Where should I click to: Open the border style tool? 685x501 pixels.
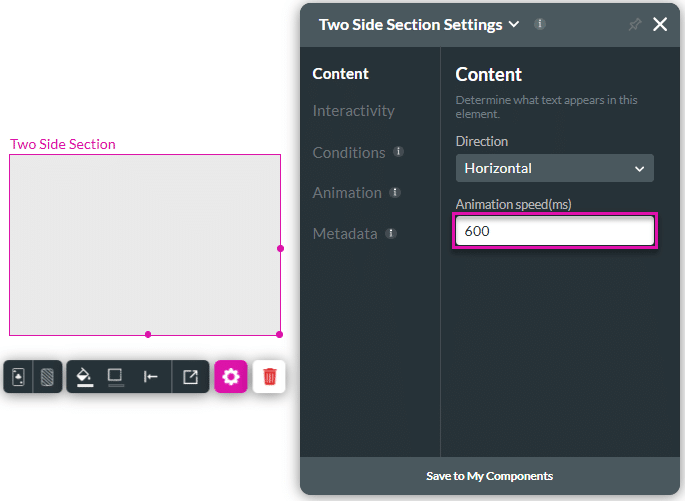click(116, 377)
